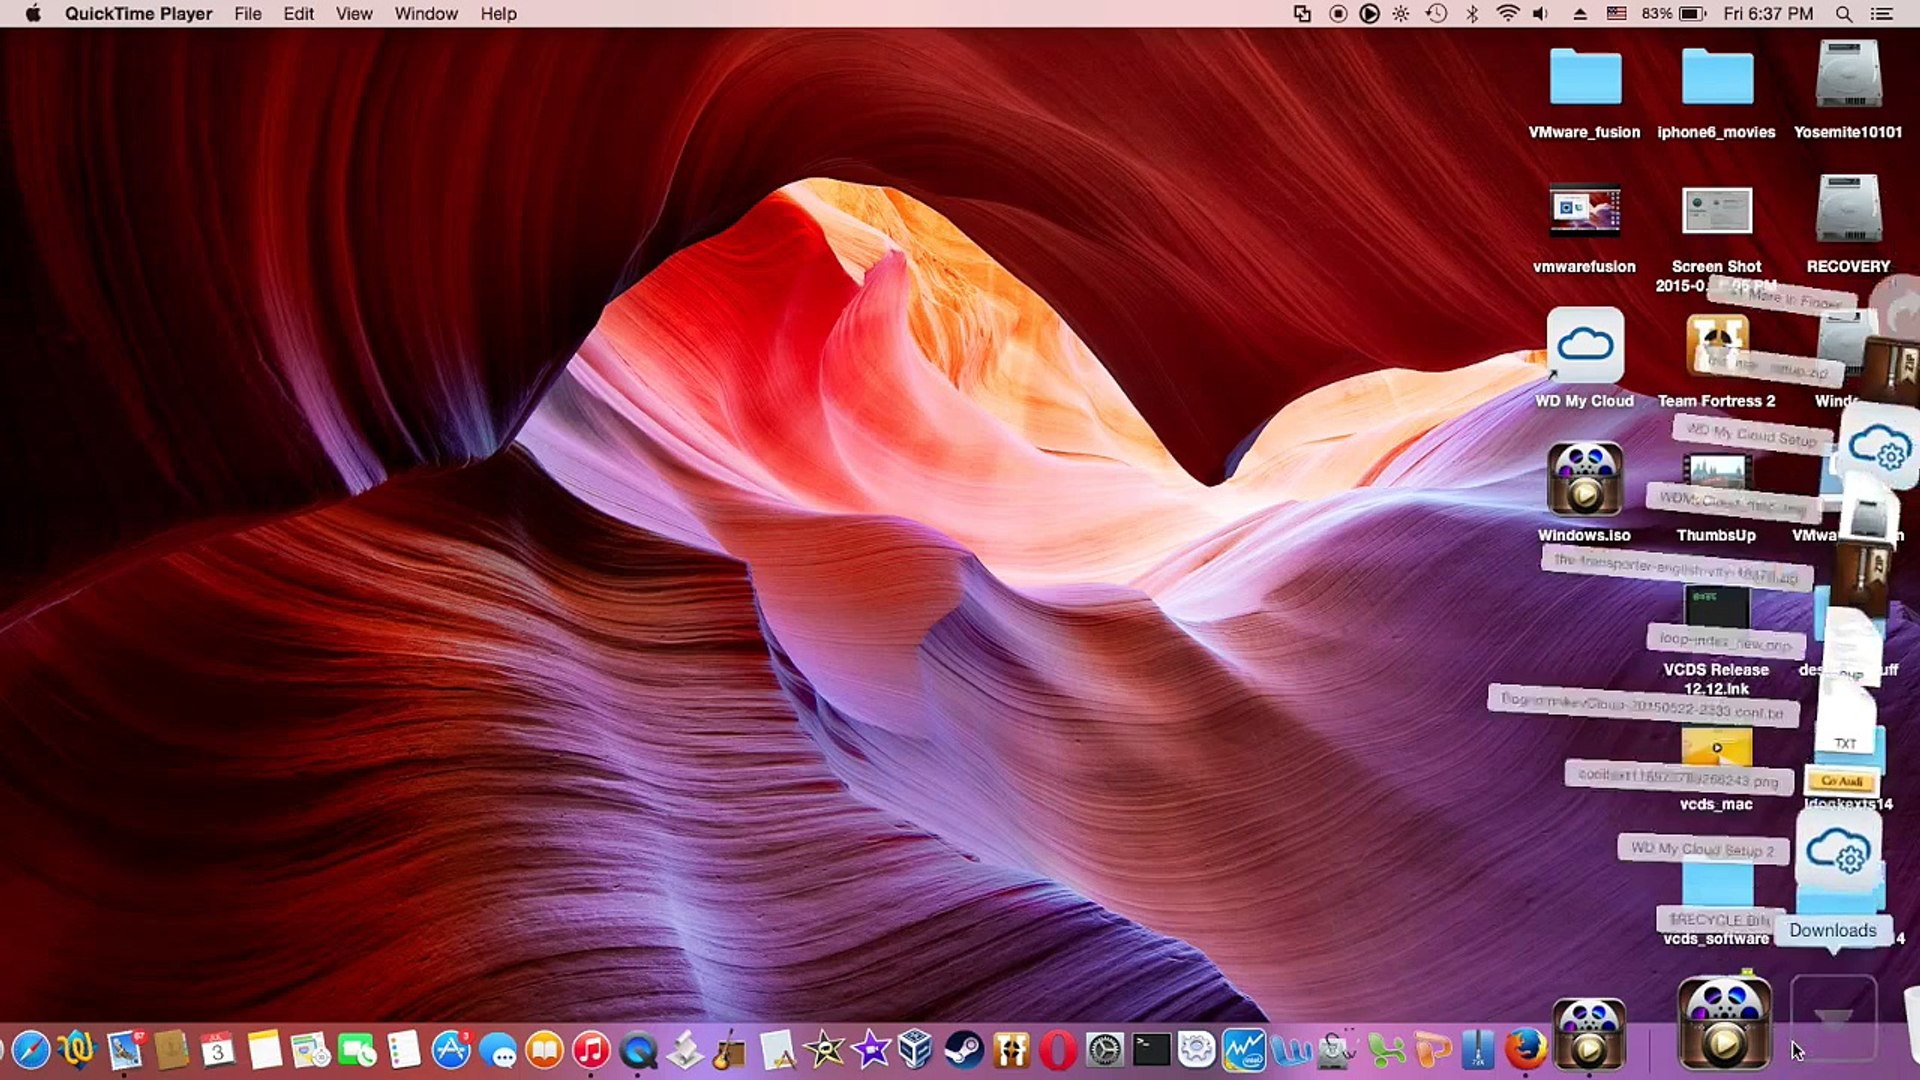Open the Mac App Store dock icon

pyautogui.click(x=451, y=1050)
